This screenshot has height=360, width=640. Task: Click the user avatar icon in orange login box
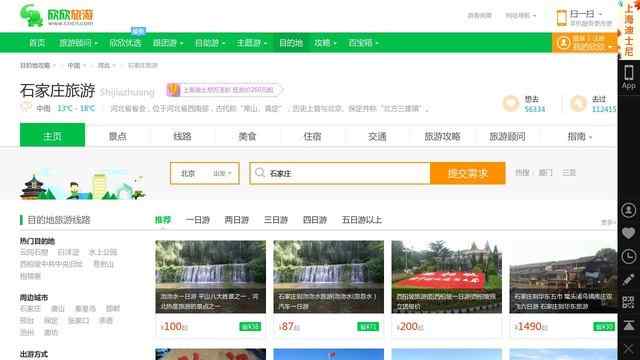pyautogui.click(x=564, y=42)
